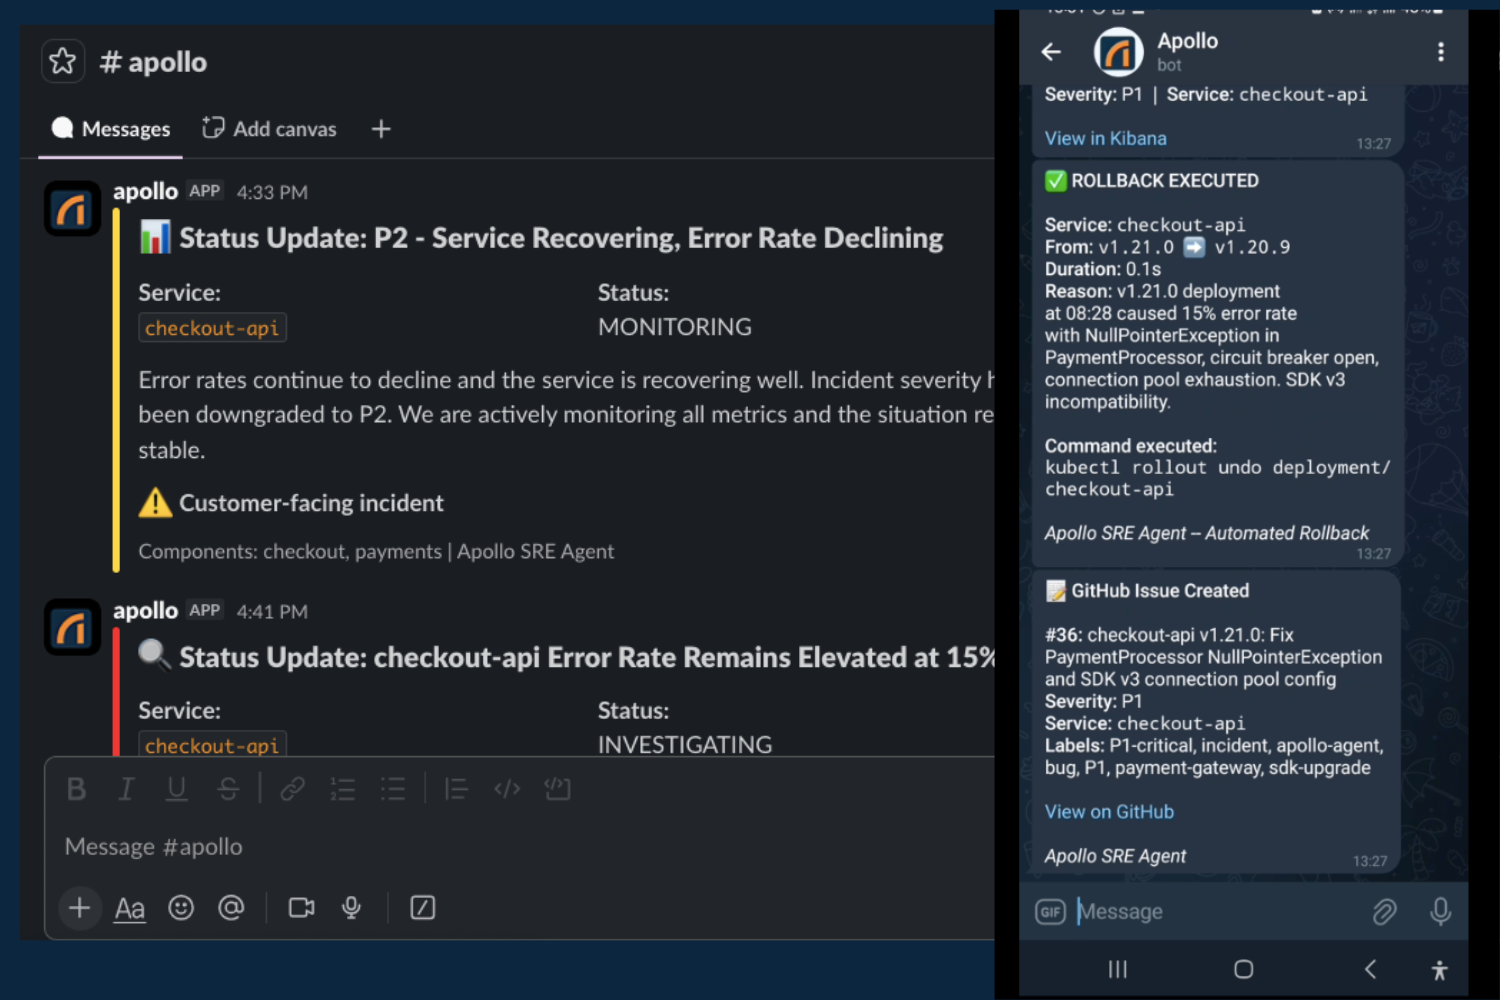Click checkout-api code tag under MONITORING message
Image resolution: width=1500 pixels, height=1000 pixels.
pyautogui.click(x=212, y=328)
